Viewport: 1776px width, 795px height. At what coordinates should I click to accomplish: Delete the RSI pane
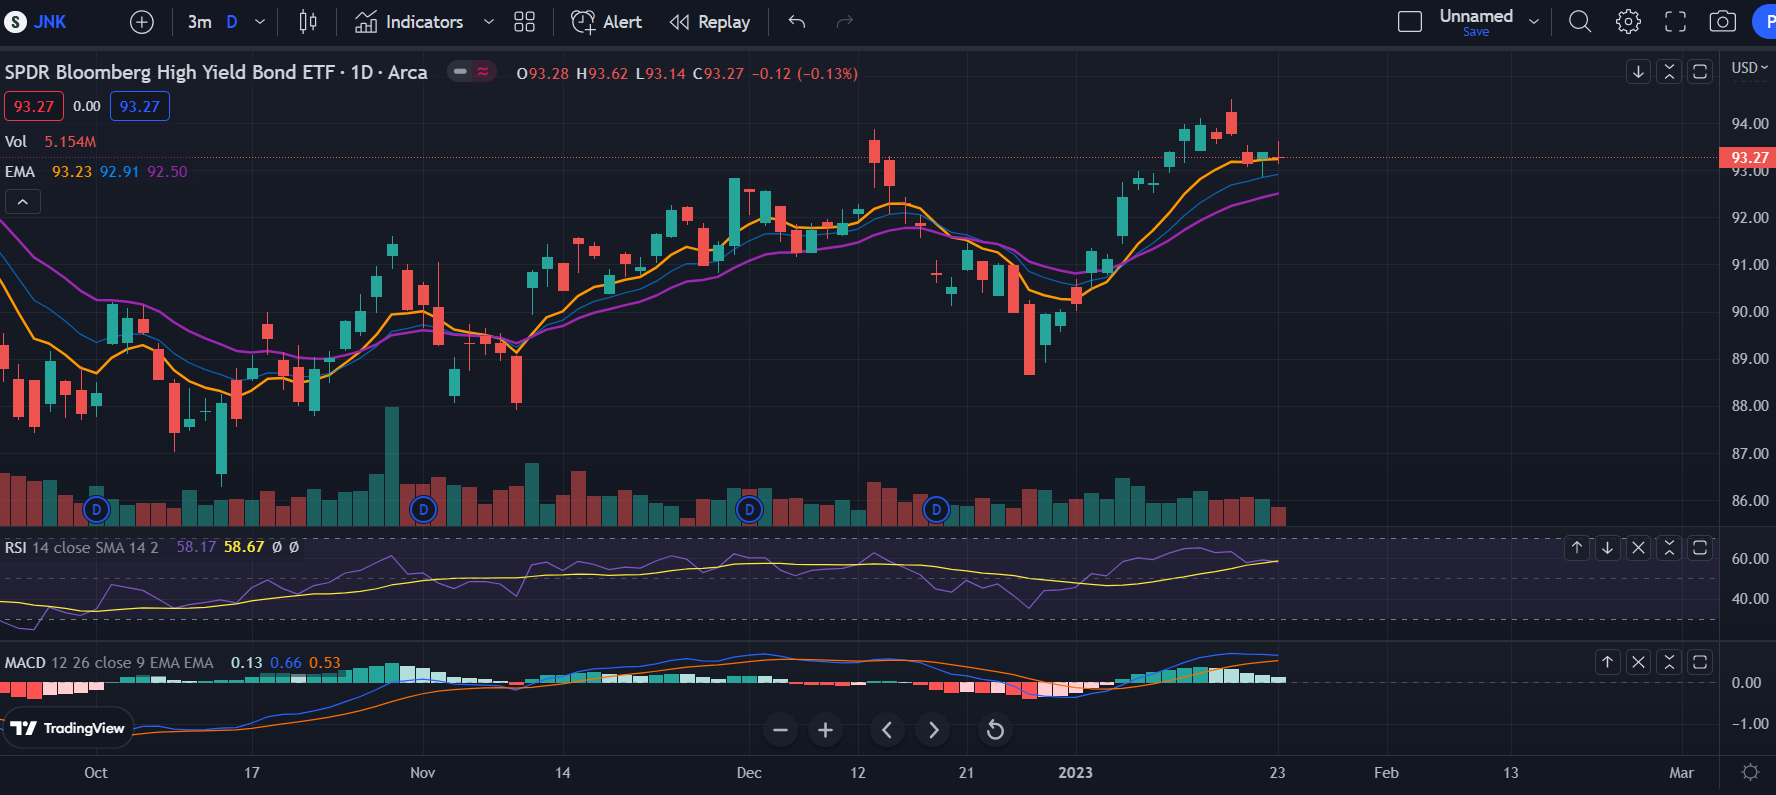(x=1638, y=548)
